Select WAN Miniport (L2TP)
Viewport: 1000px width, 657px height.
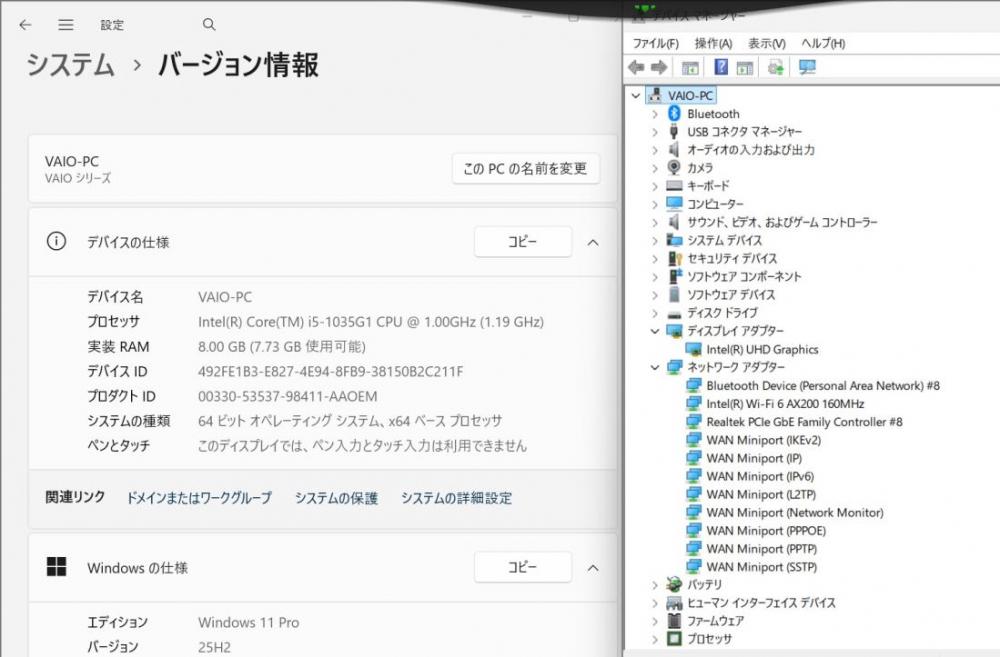(761, 494)
